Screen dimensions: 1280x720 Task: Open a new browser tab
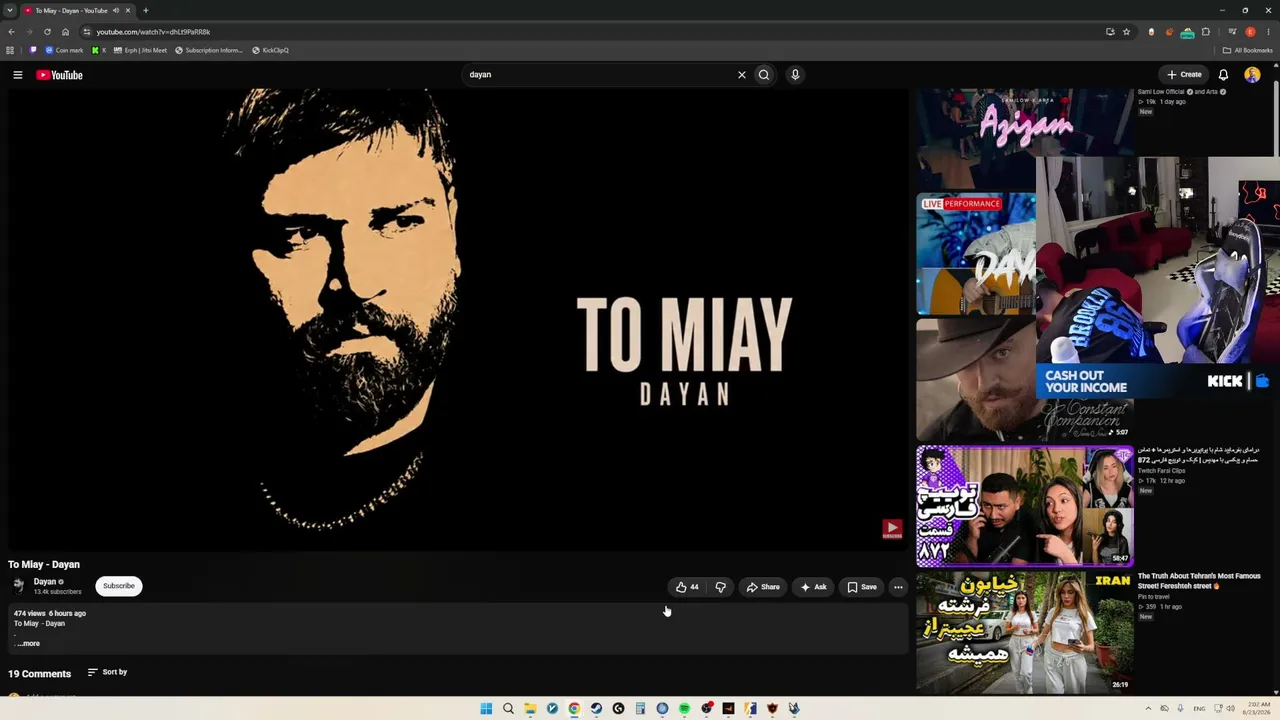[145, 10]
